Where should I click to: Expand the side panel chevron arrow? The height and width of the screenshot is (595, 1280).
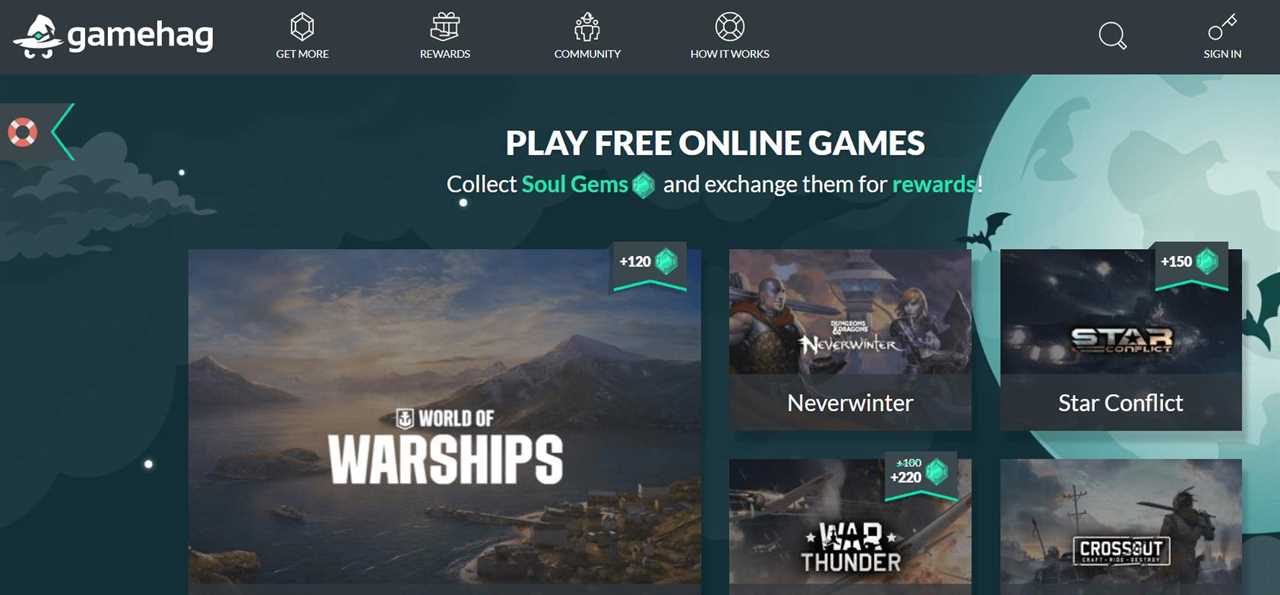click(x=62, y=131)
